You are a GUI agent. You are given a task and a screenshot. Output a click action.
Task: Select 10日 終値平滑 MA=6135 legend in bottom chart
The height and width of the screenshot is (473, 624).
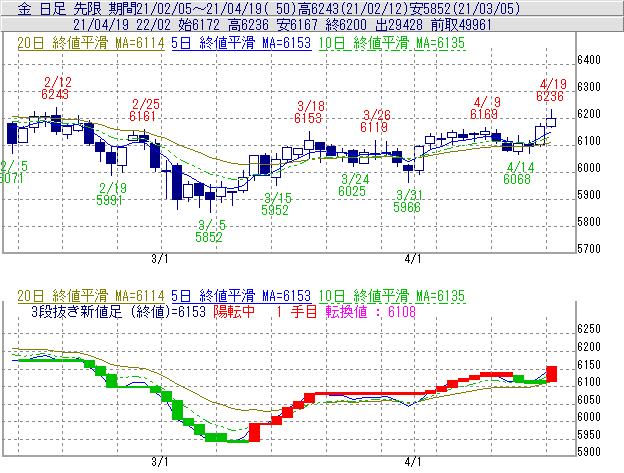(392, 296)
